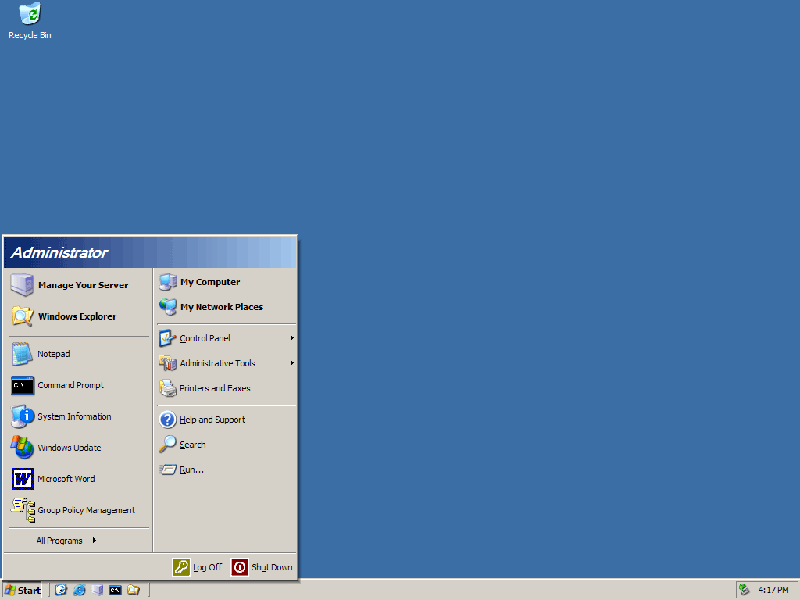
Task: Open Manage Your Server
Action: point(84,284)
